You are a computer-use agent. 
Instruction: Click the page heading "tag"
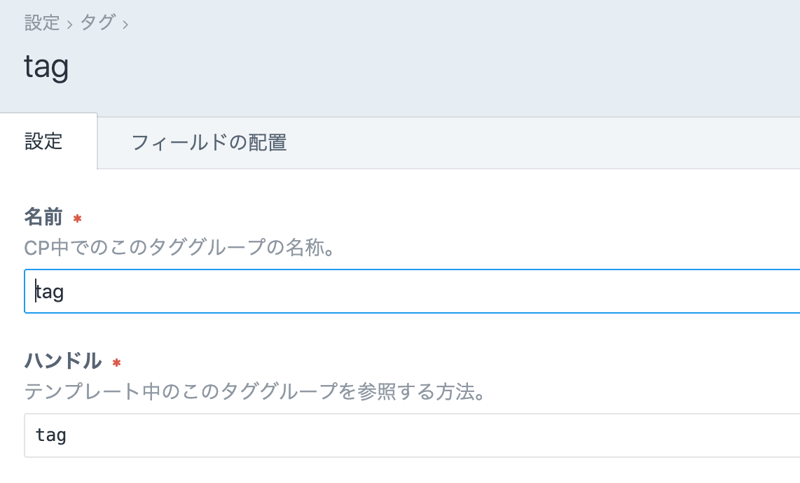[46, 65]
